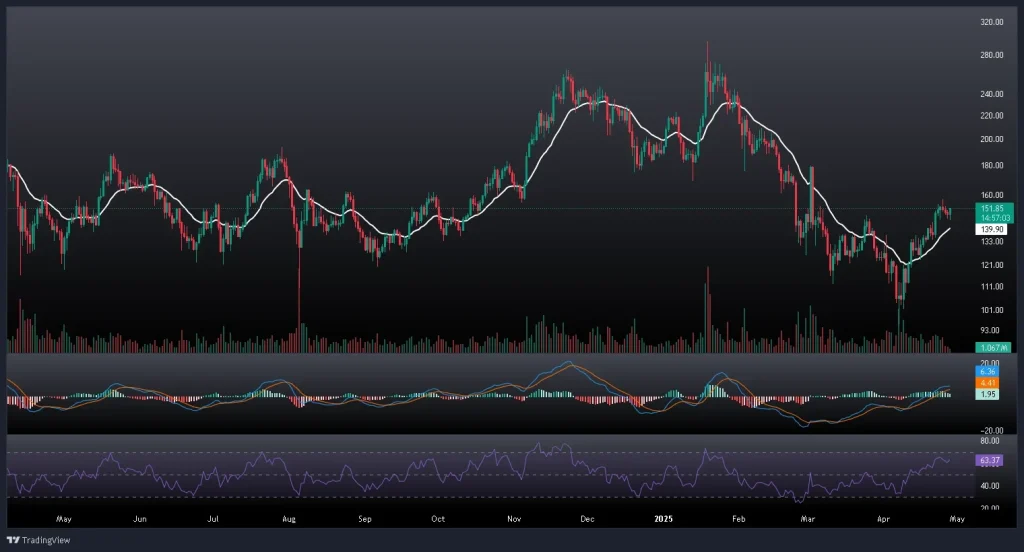Viewport: 1024px width, 552px height.
Task: Click the 320.00 price scale label
Action: (x=992, y=21)
